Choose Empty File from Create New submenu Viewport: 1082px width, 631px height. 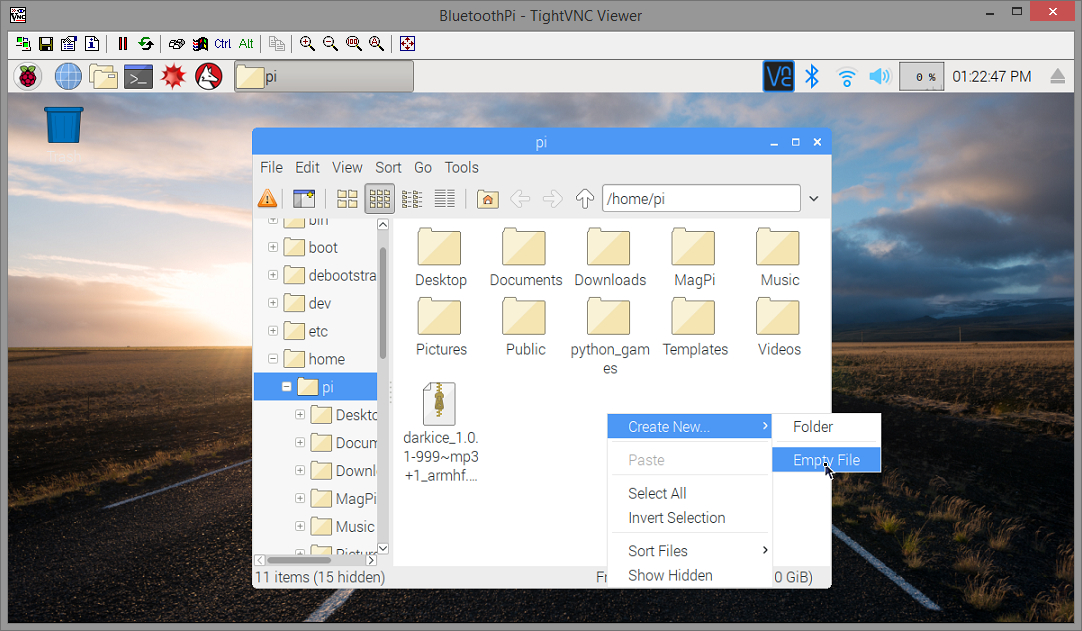[x=826, y=460]
